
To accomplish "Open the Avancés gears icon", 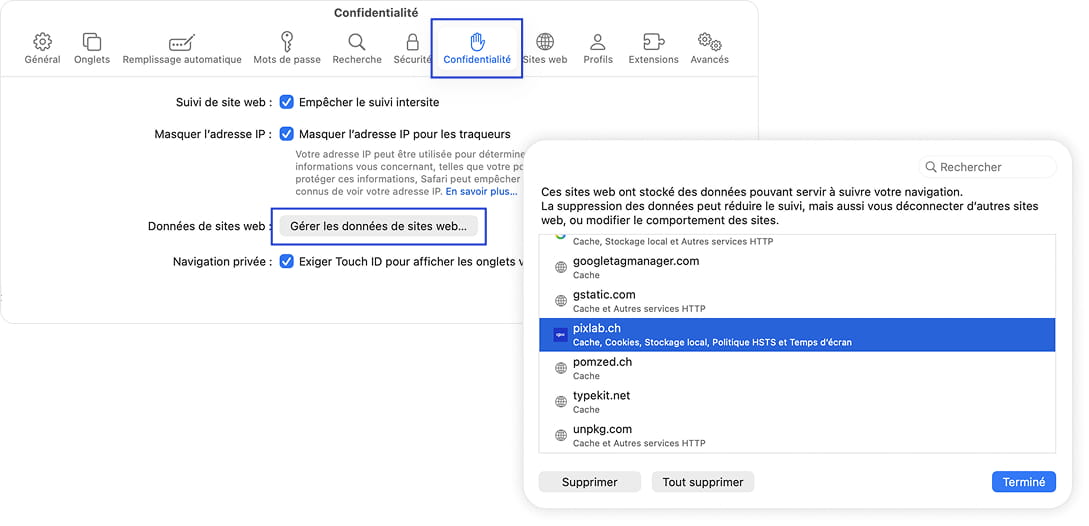I will click(x=710, y=42).
